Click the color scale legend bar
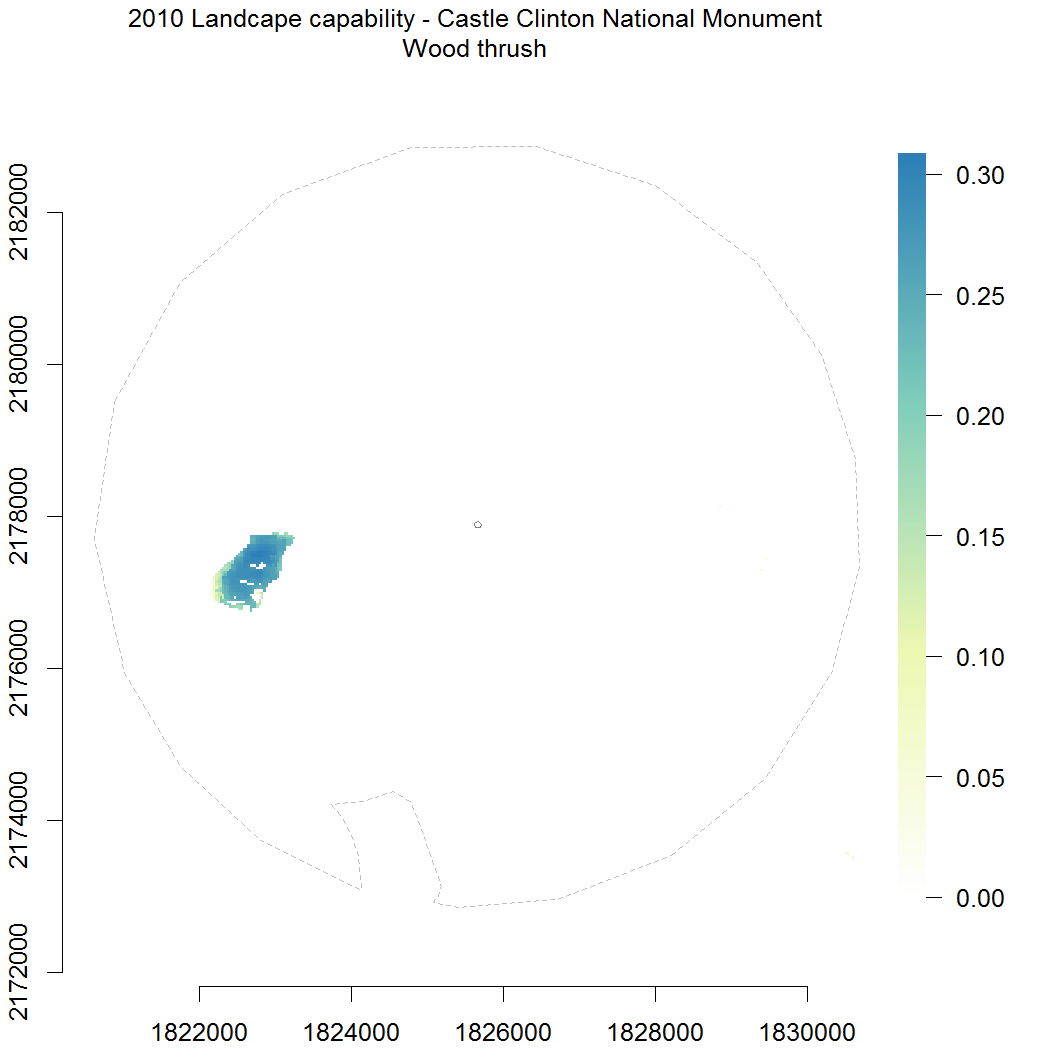This screenshot has height=1050, width=1050. (912, 525)
